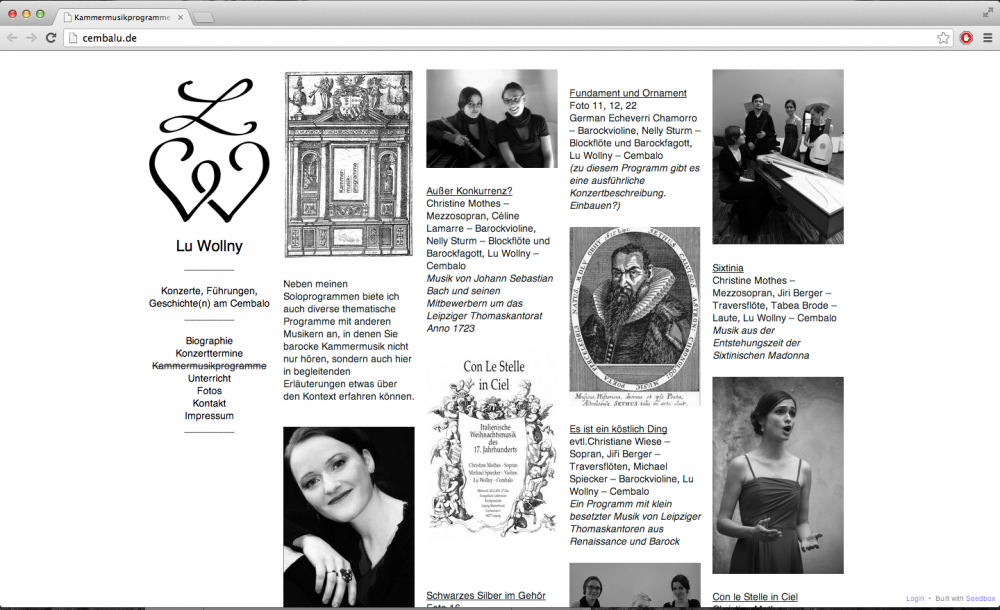
Task: Click the Lu Wollny LW logo
Action: tap(209, 151)
